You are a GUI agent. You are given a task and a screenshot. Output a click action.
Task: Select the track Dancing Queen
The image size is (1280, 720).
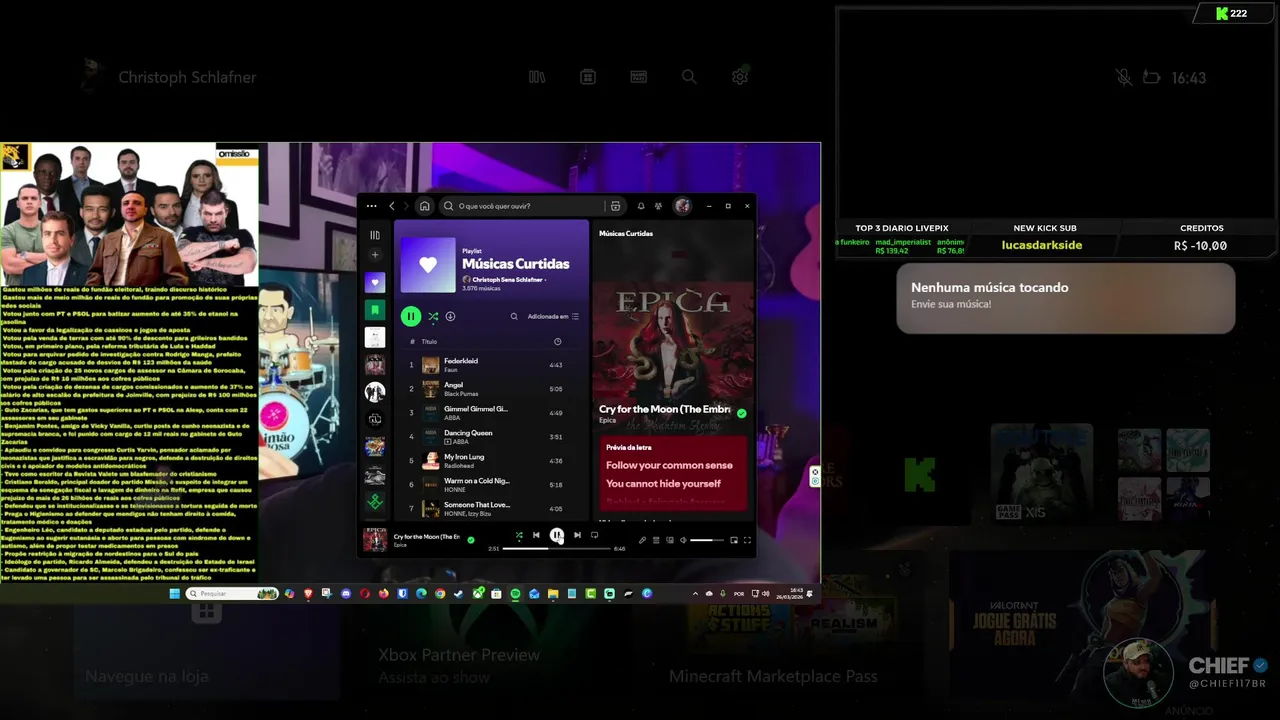pos(489,437)
